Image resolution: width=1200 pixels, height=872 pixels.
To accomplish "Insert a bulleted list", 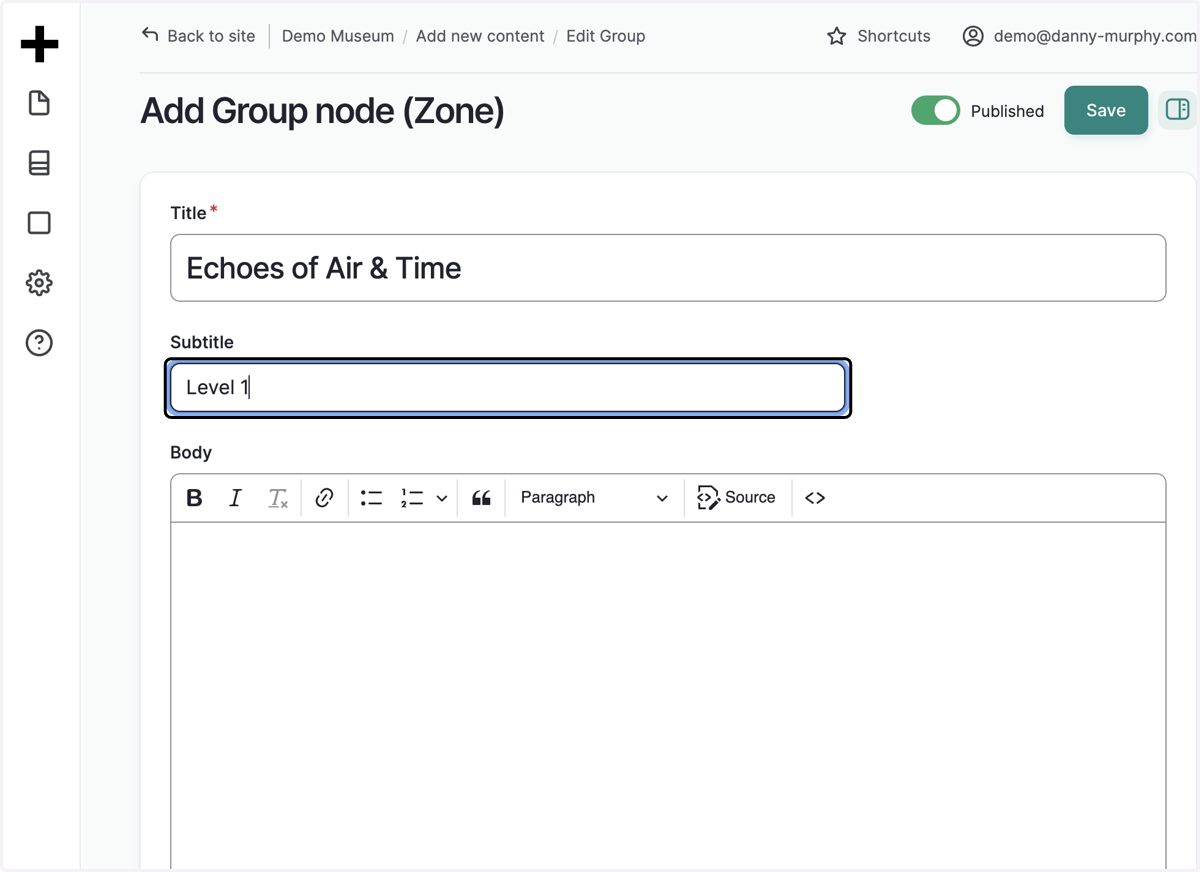I will [372, 498].
